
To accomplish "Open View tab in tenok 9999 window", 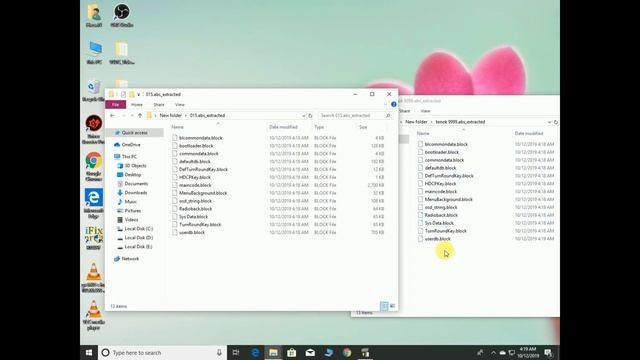I will pos(425,111).
